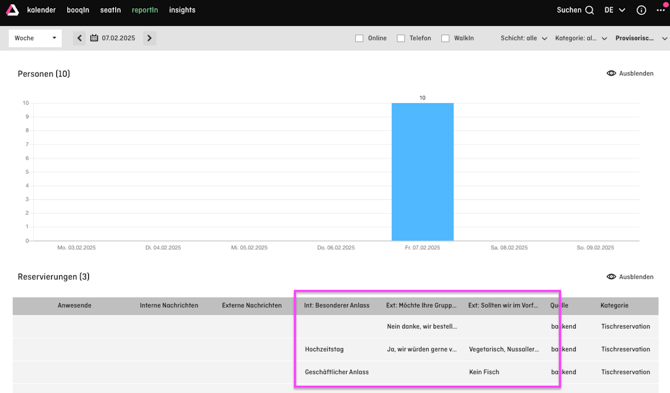Enable the WalkIn checkbox

(445, 38)
